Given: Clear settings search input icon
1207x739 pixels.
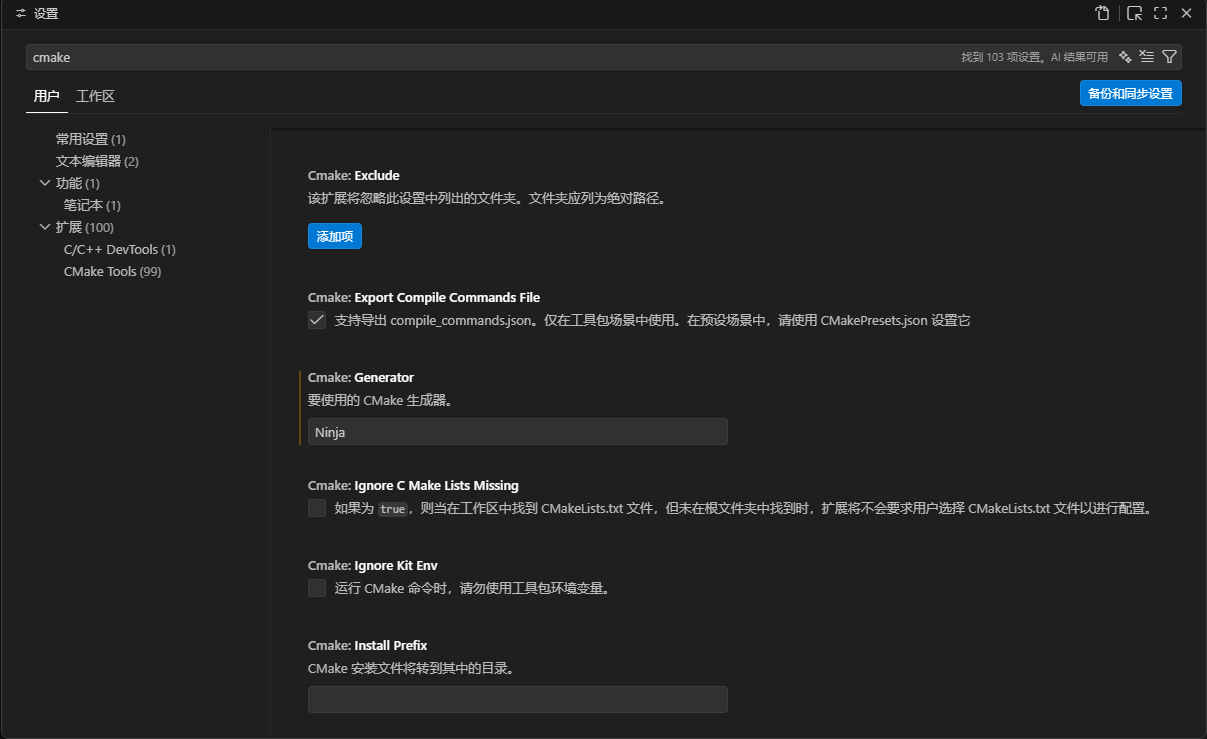Looking at the screenshot, I should (x=1147, y=57).
